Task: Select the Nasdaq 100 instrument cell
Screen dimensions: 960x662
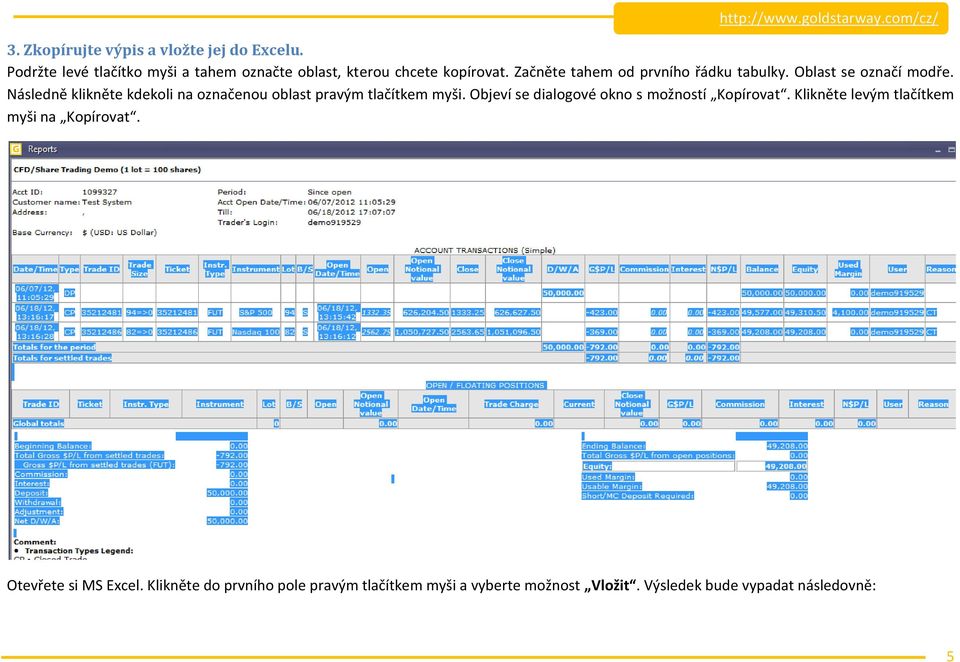Action: pos(255,332)
